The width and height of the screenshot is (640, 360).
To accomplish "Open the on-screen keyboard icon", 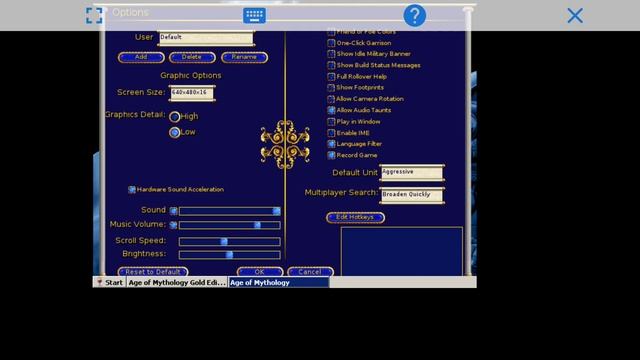I will (x=254, y=16).
